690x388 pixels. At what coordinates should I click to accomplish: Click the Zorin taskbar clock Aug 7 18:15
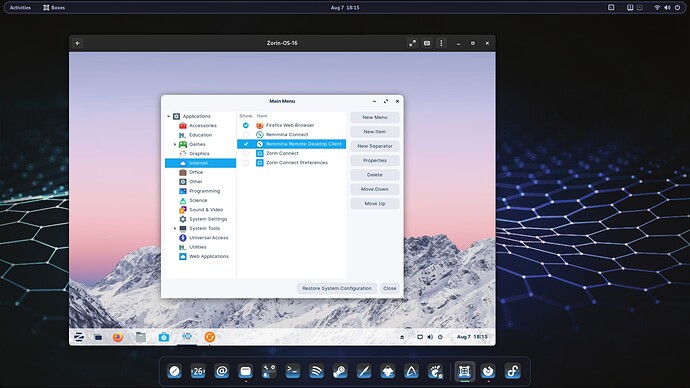point(472,337)
